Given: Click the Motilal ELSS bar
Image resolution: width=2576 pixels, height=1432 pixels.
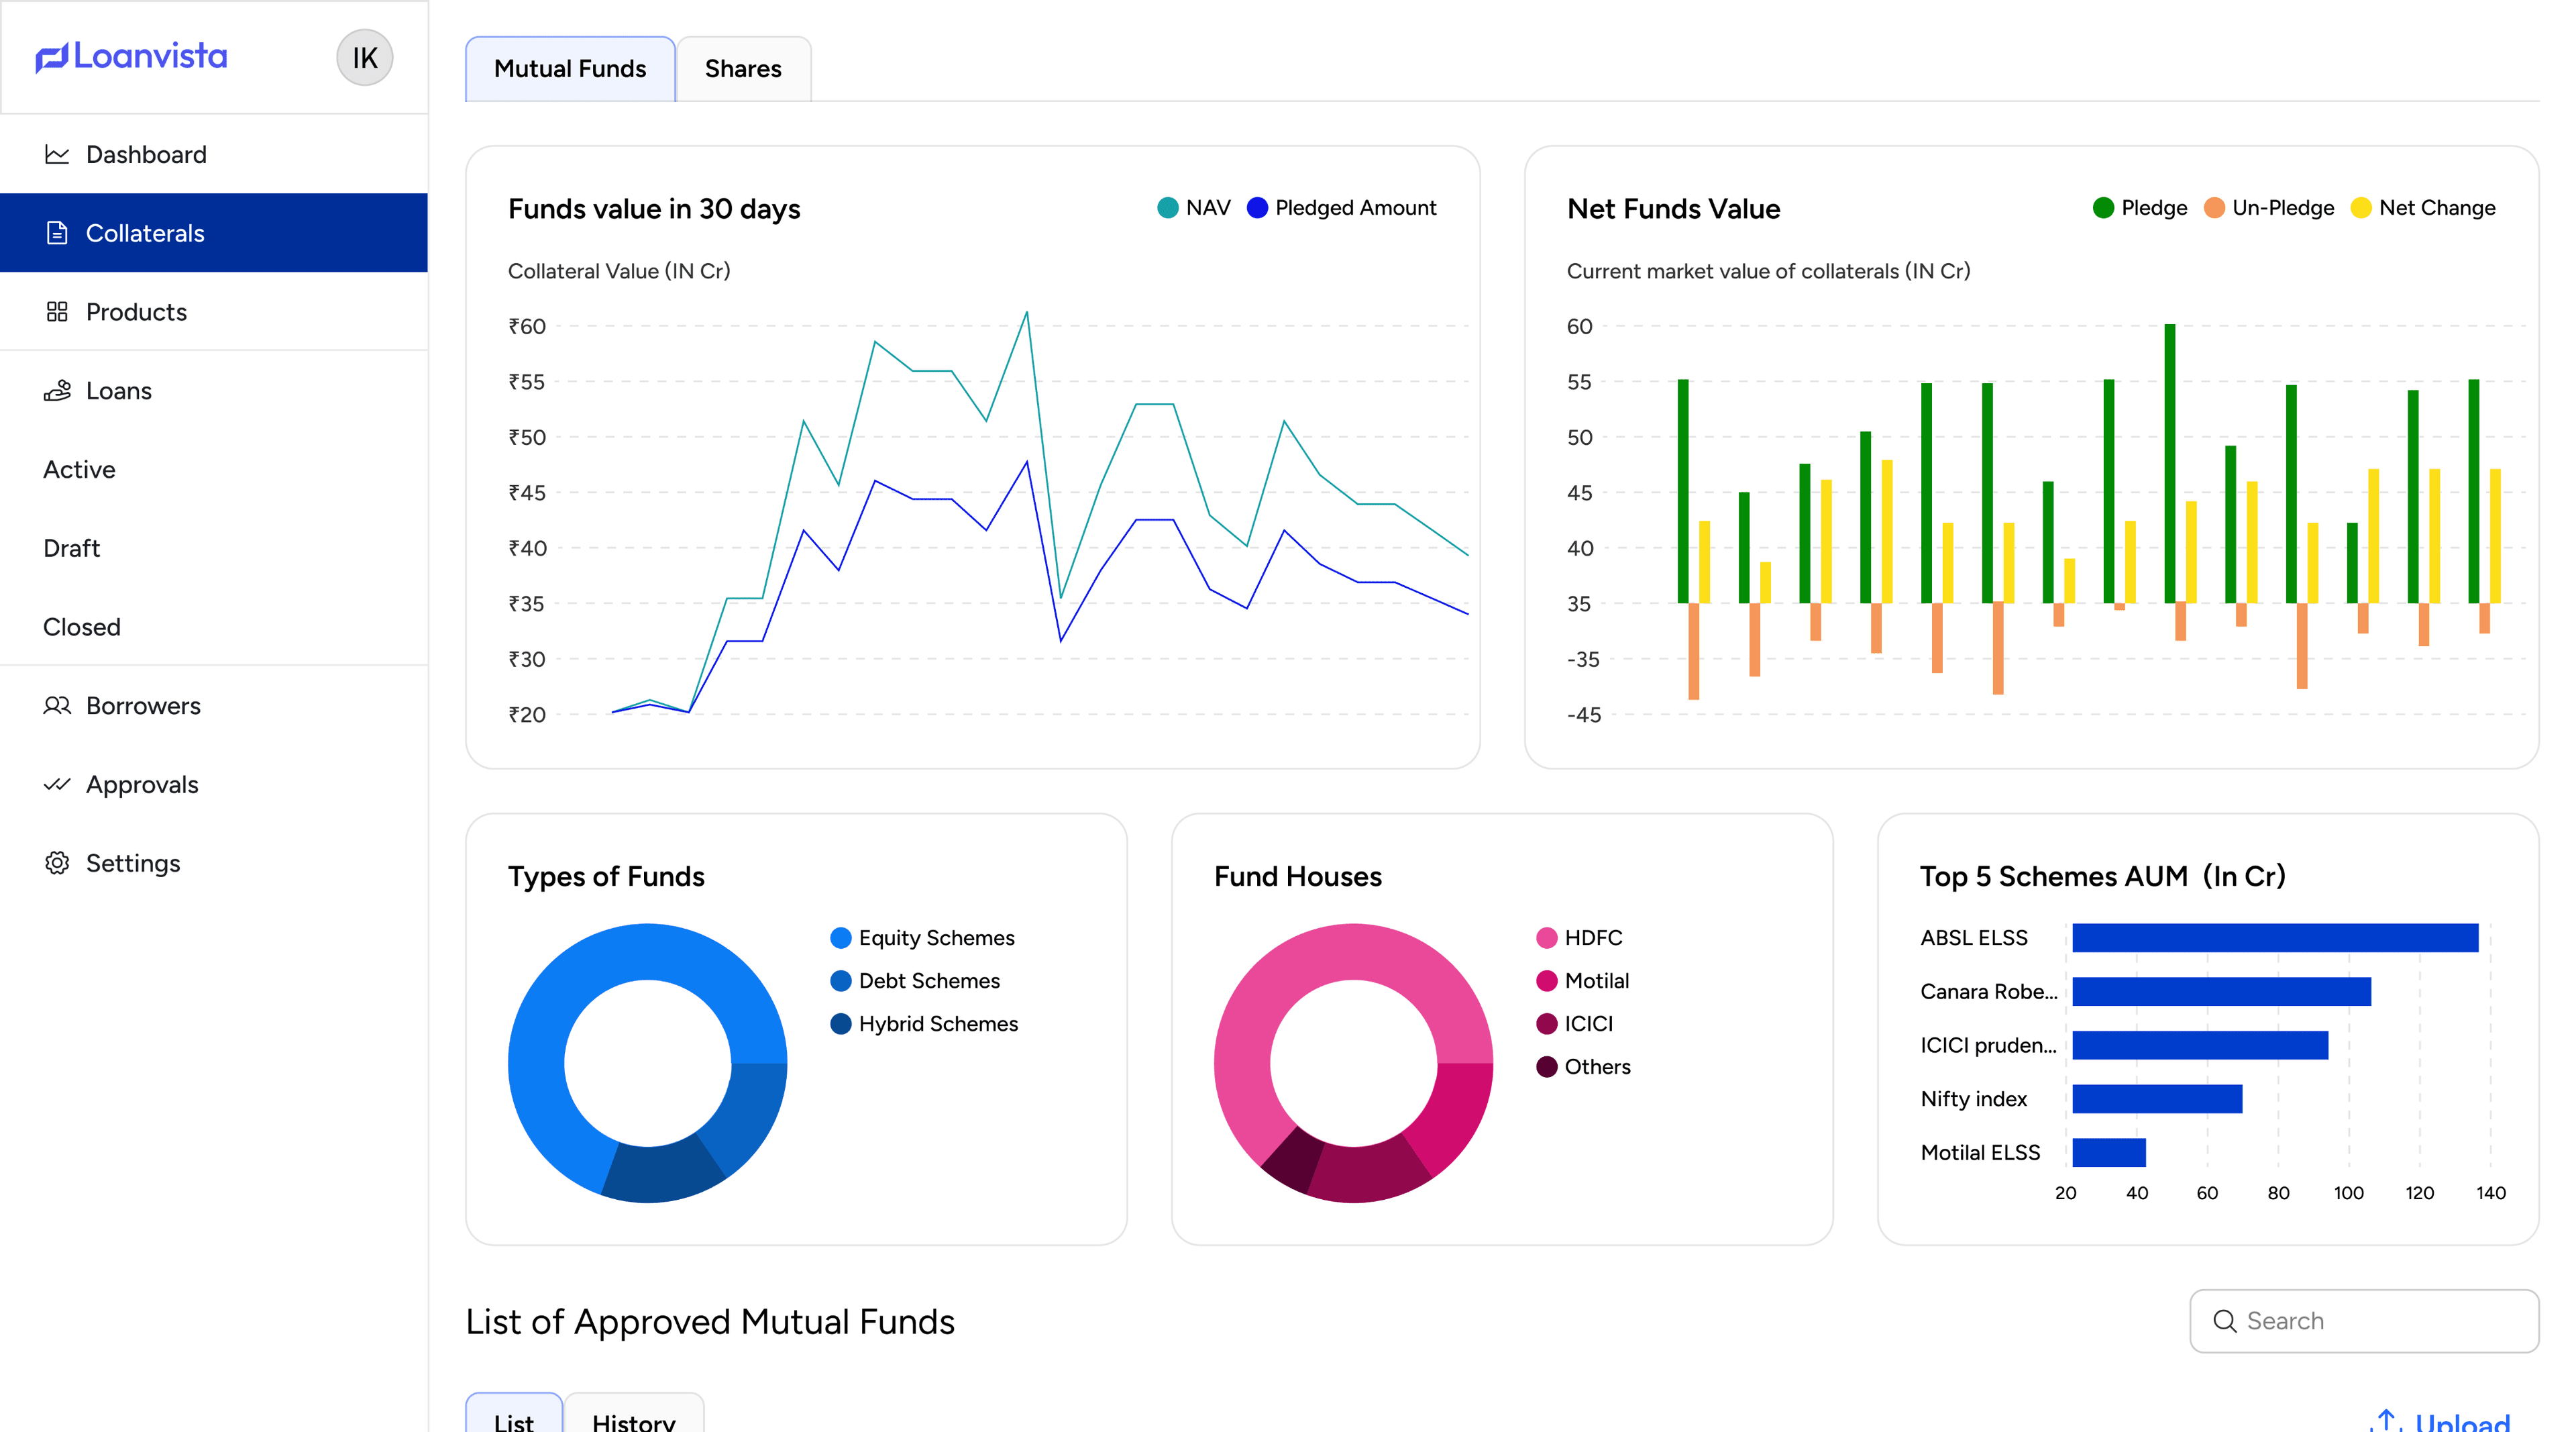Looking at the screenshot, I should coord(2109,1153).
